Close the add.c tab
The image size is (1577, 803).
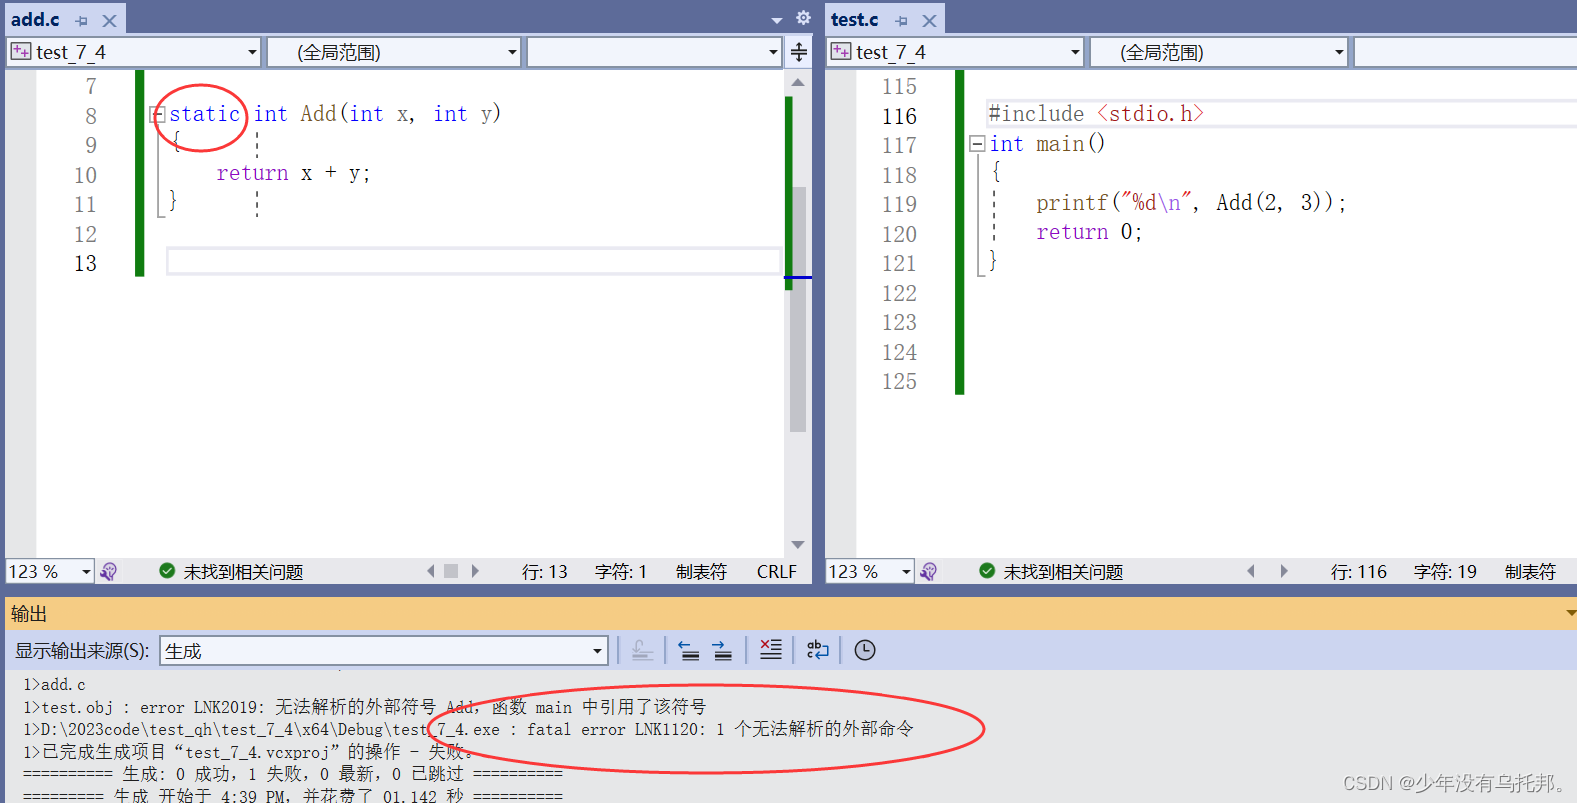pyautogui.click(x=110, y=20)
